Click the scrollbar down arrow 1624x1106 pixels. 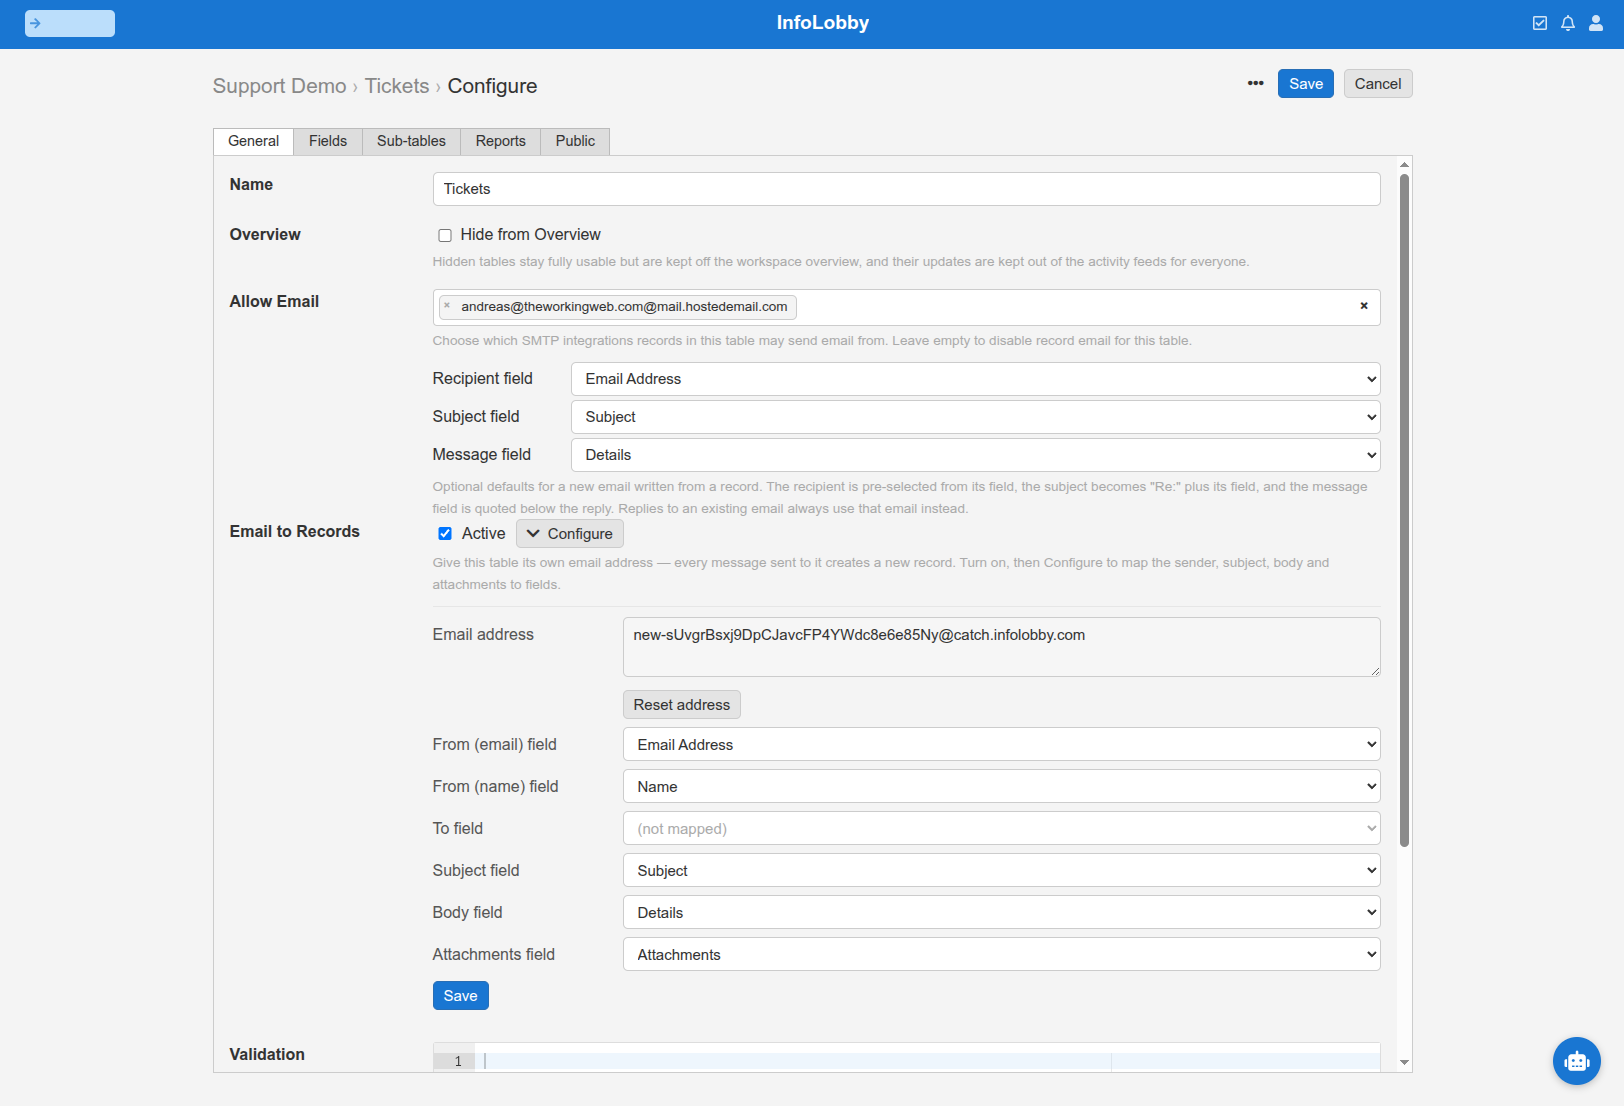click(1404, 1063)
